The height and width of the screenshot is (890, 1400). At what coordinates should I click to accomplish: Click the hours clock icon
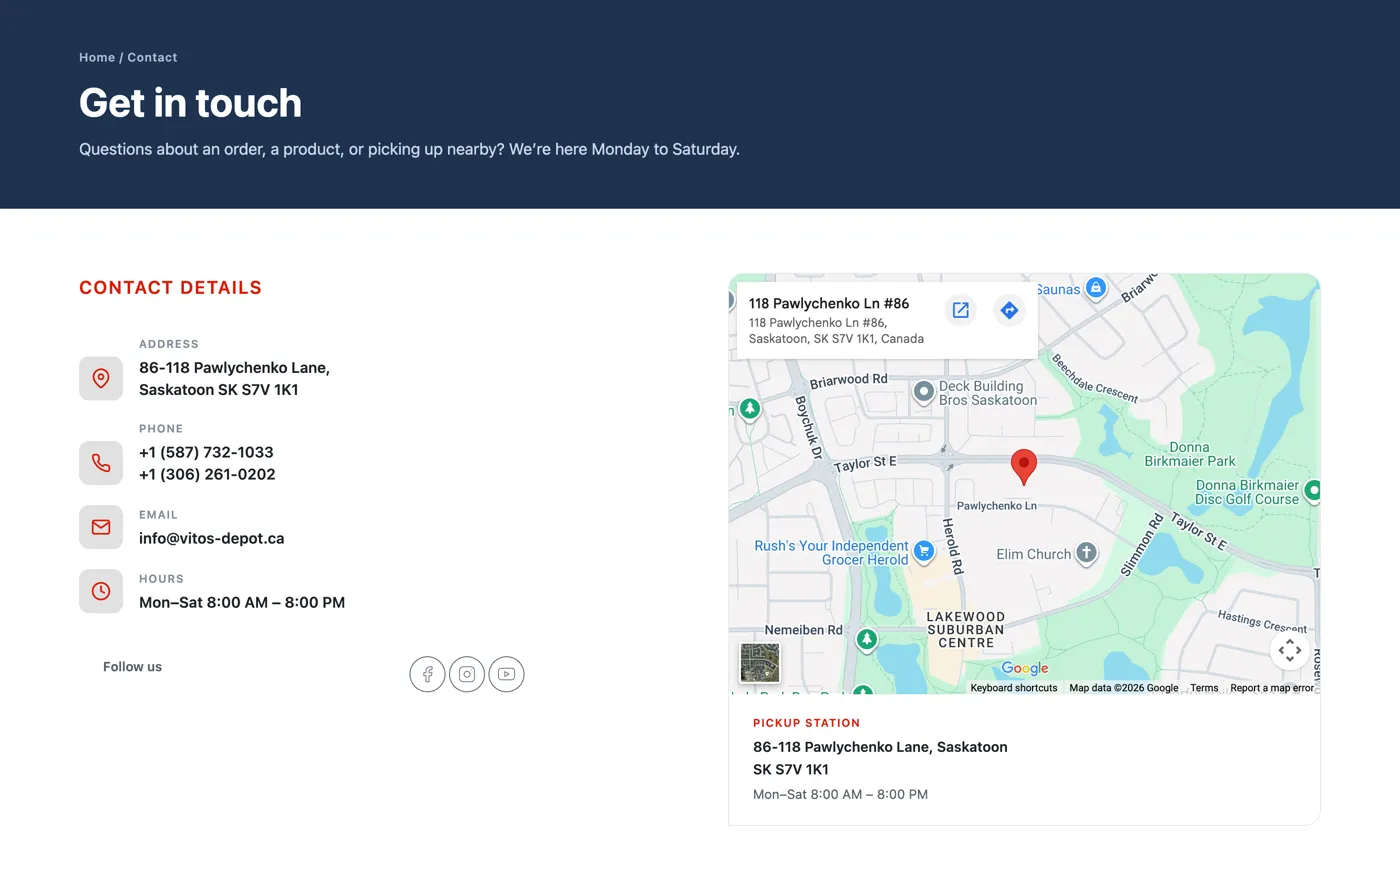click(101, 591)
